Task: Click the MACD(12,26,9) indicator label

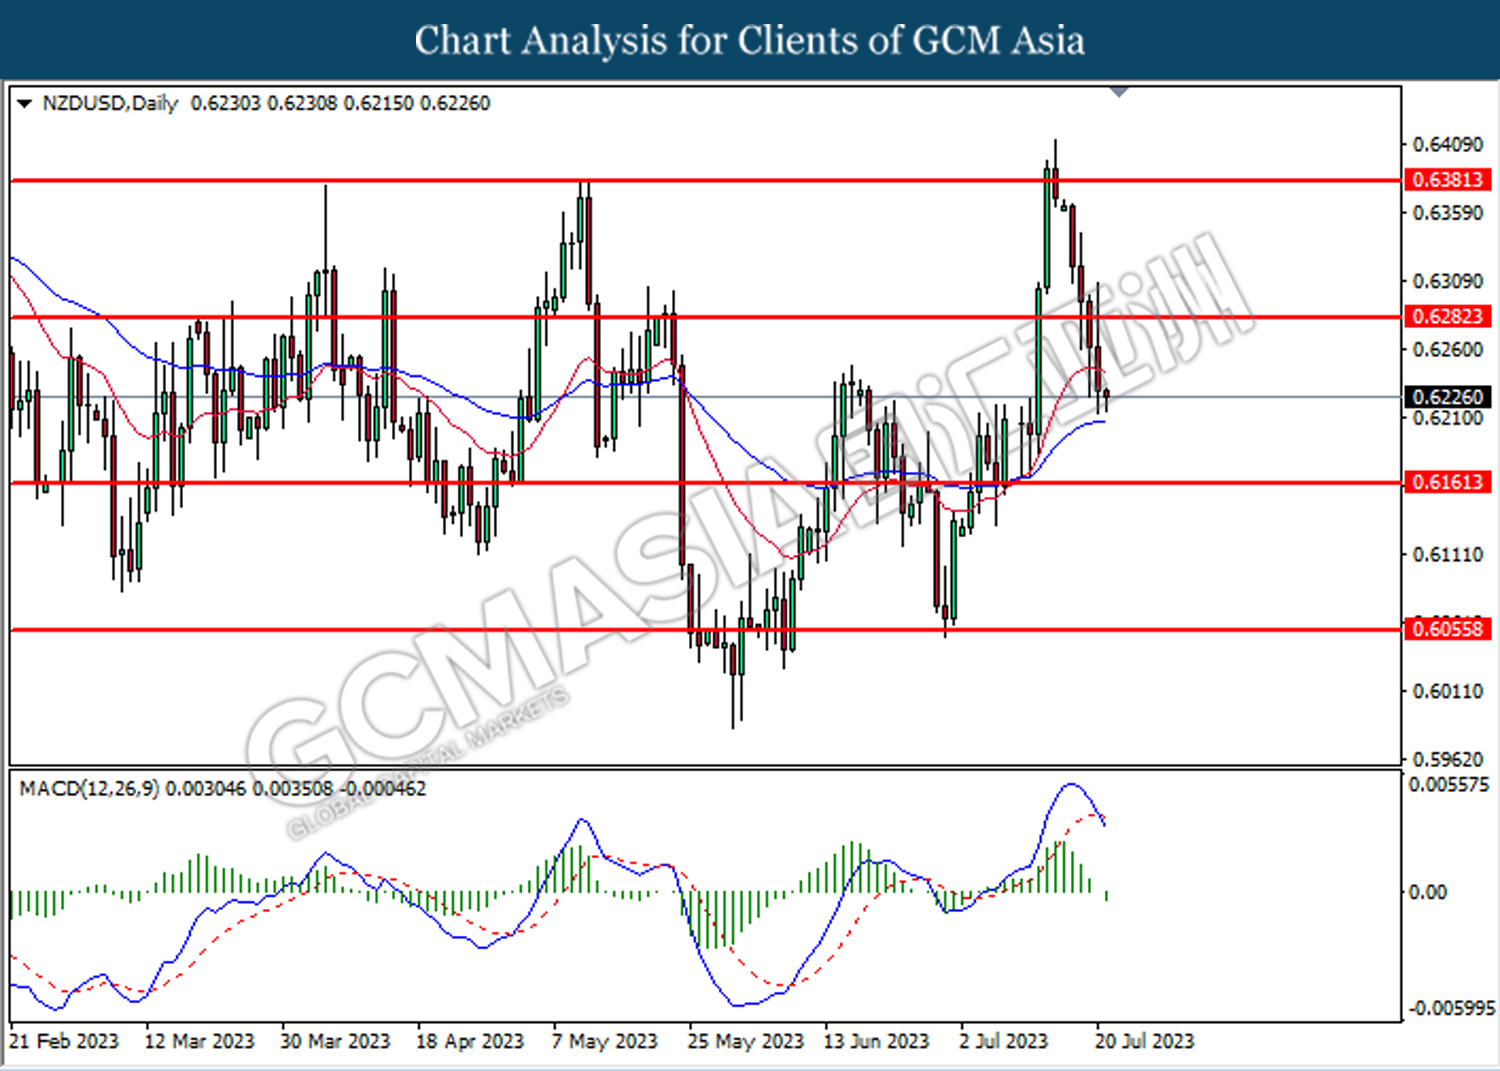Action: point(89,789)
